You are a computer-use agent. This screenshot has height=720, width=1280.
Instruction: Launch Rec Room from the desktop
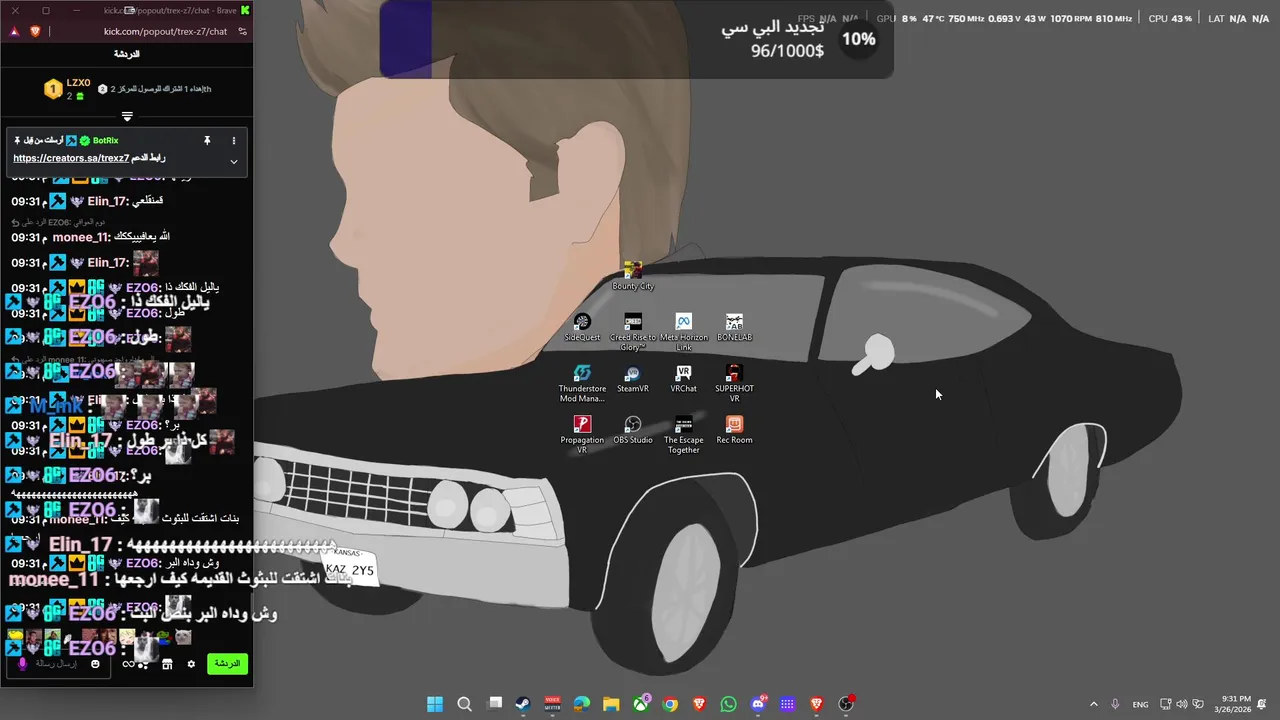point(734,430)
